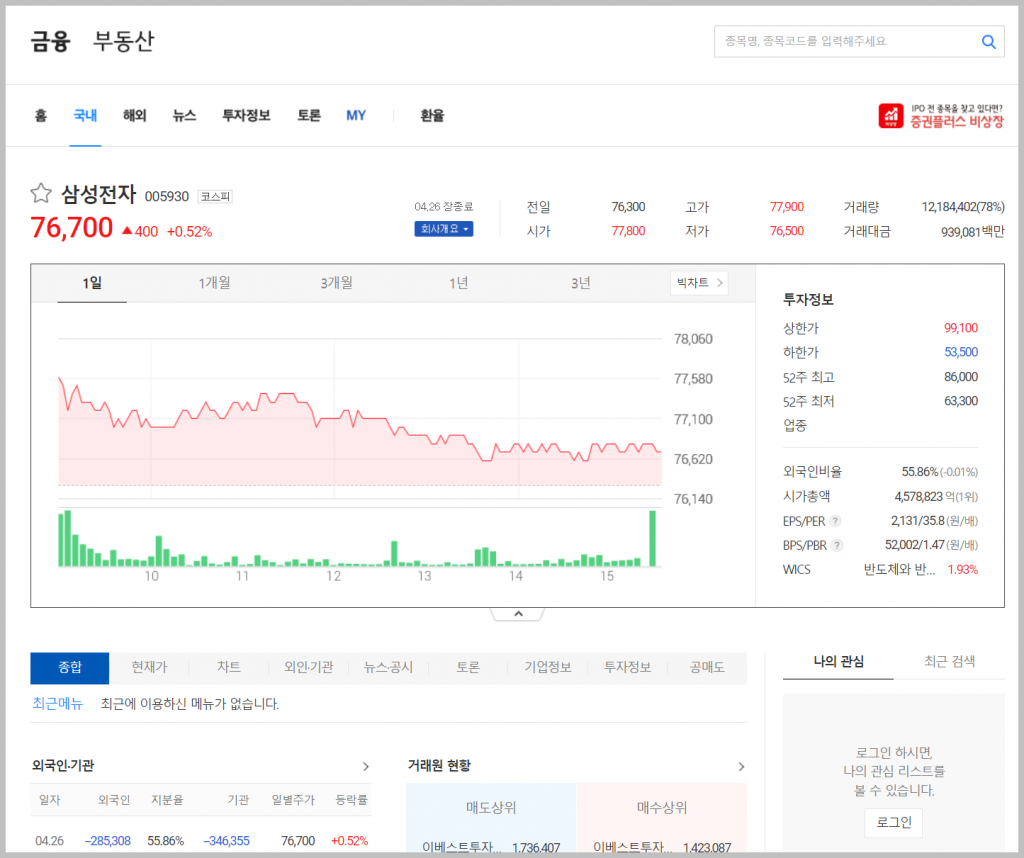Image resolution: width=1024 pixels, height=858 pixels.
Task: Switch to 최근 검색 tab
Action: [x=949, y=662]
